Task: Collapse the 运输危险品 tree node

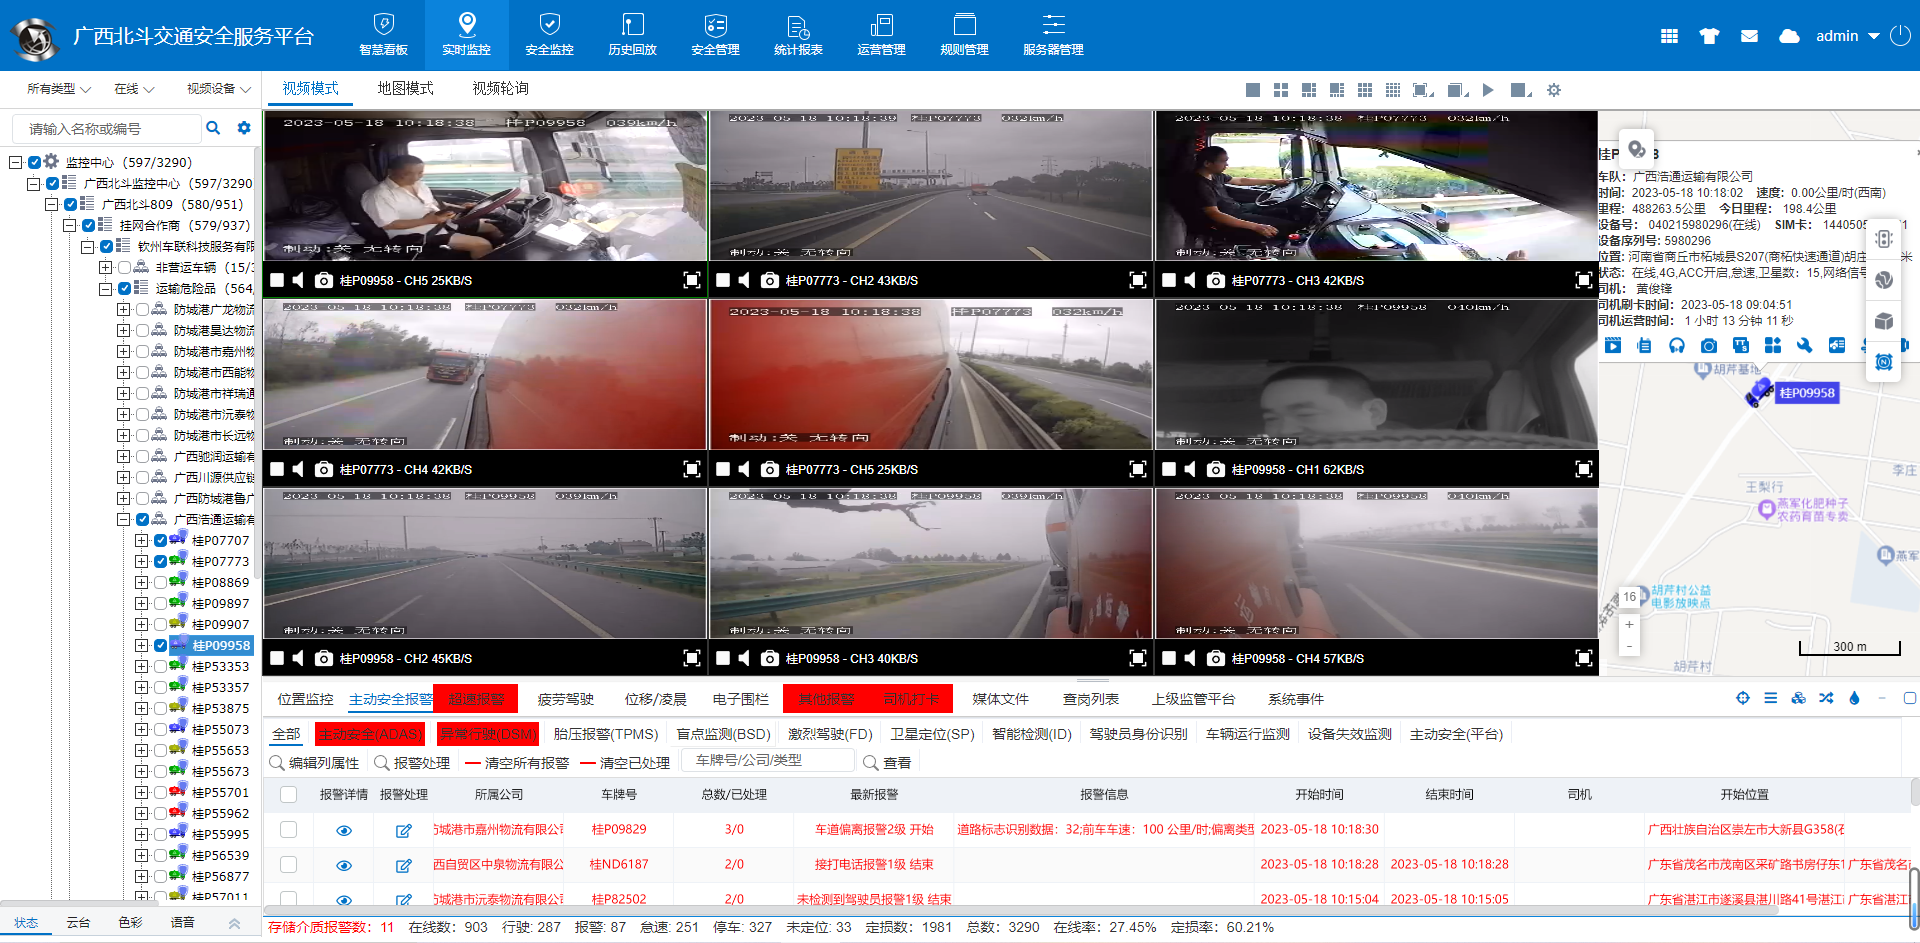Action: 105,288
